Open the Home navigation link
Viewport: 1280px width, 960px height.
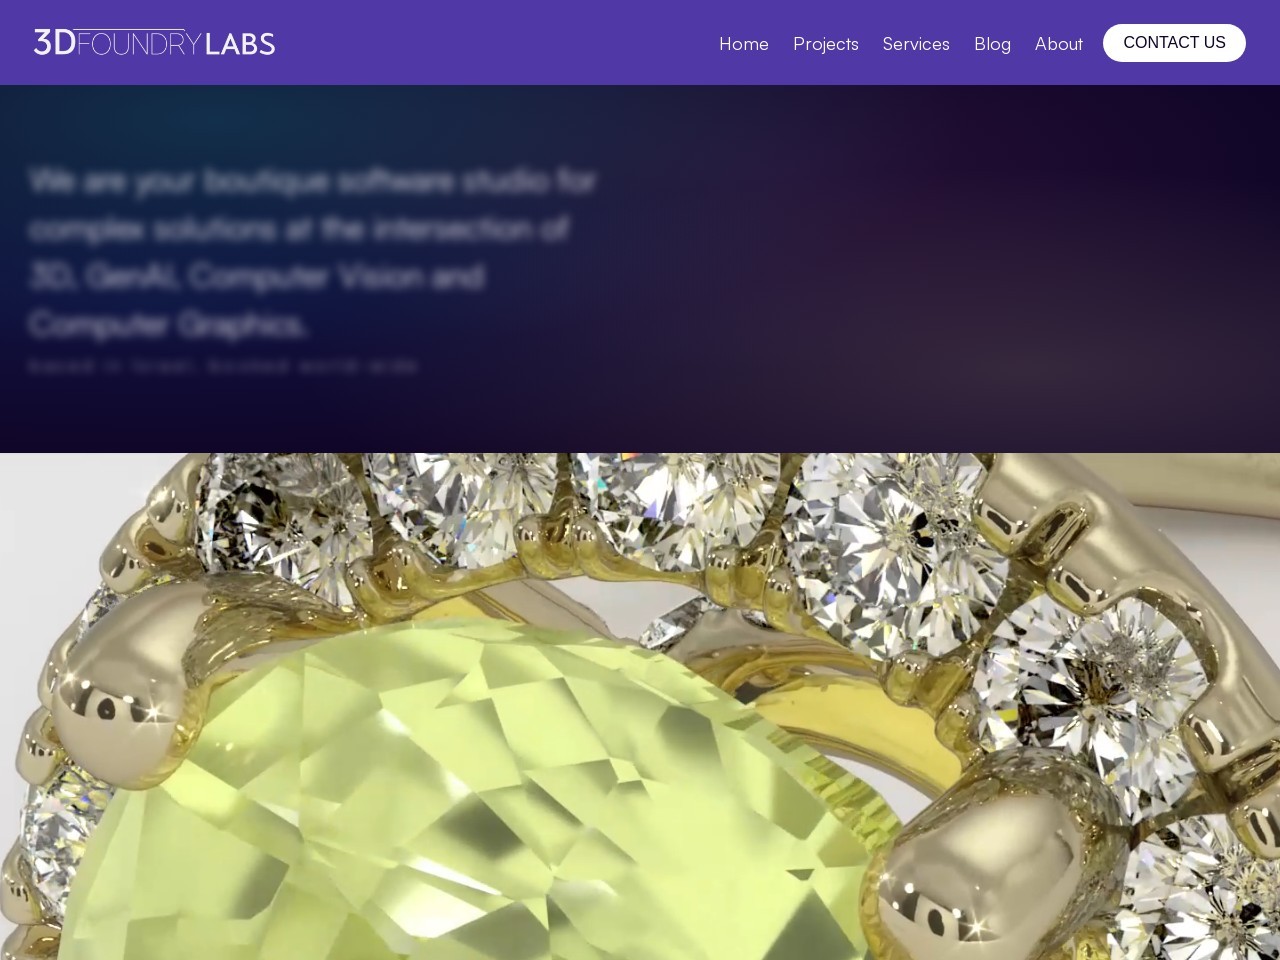coord(744,43)
